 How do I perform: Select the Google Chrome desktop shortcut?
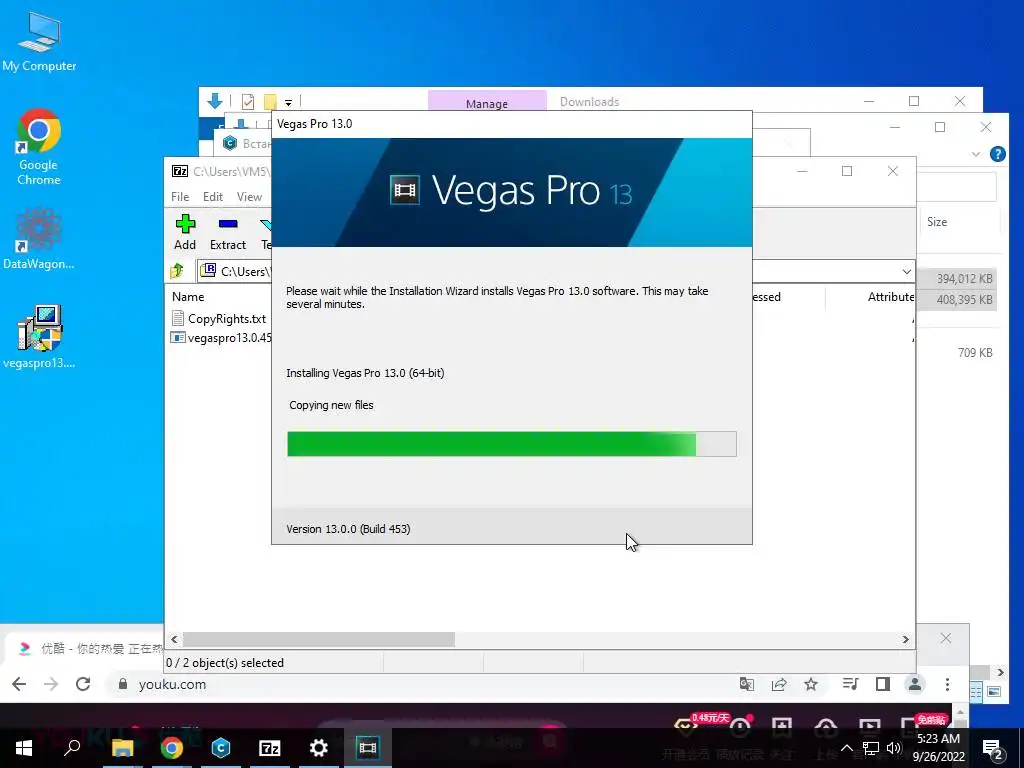[x=39, y=147]
